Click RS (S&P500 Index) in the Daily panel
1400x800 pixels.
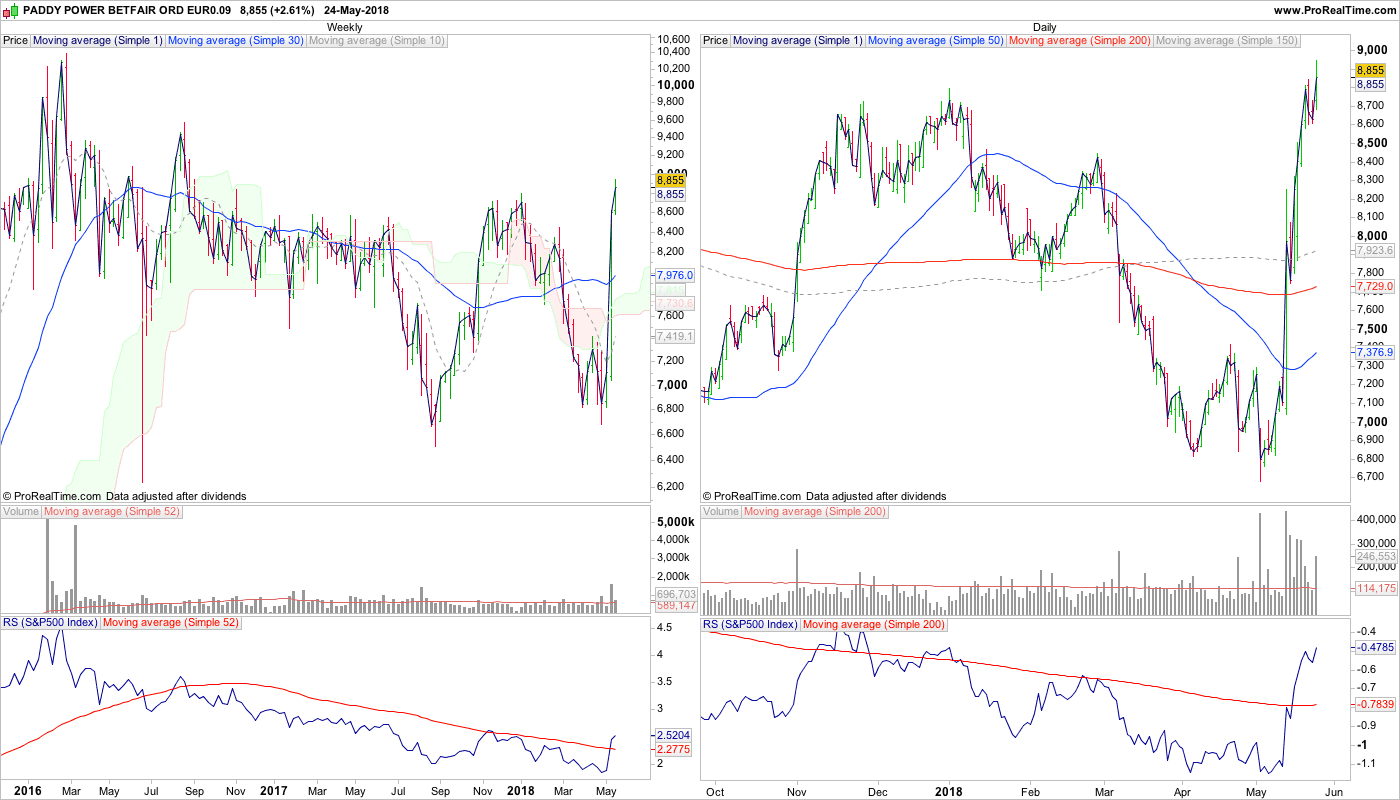pyautogui.click(x=750, y=624)
